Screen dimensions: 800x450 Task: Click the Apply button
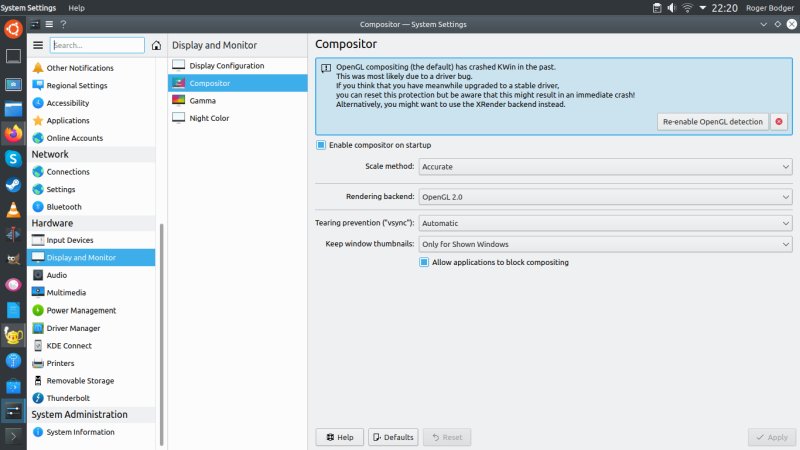click(x=771, y=437)
